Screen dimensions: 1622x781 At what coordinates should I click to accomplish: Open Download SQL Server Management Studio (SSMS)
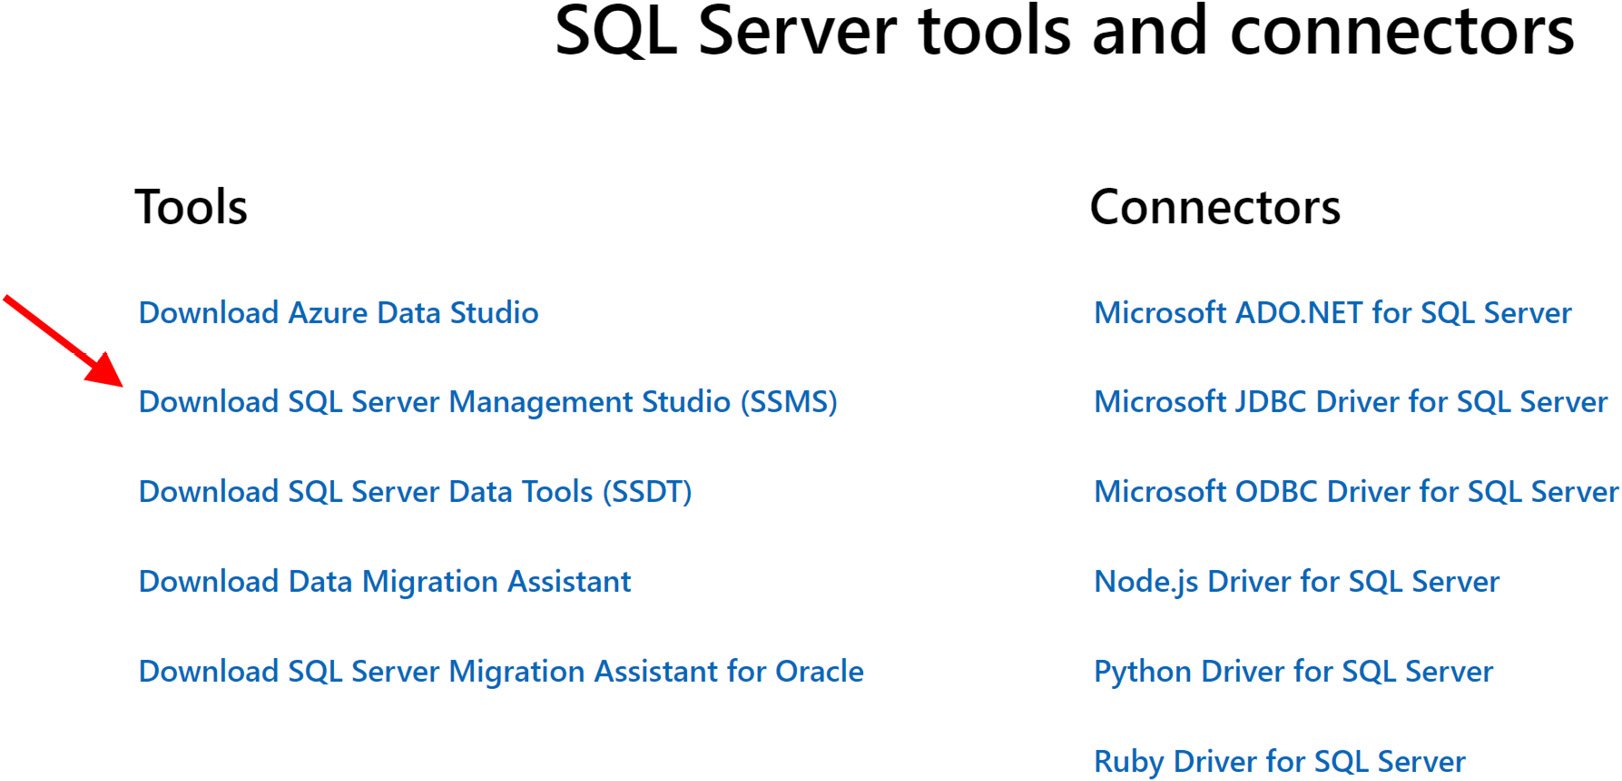[488, 402]
